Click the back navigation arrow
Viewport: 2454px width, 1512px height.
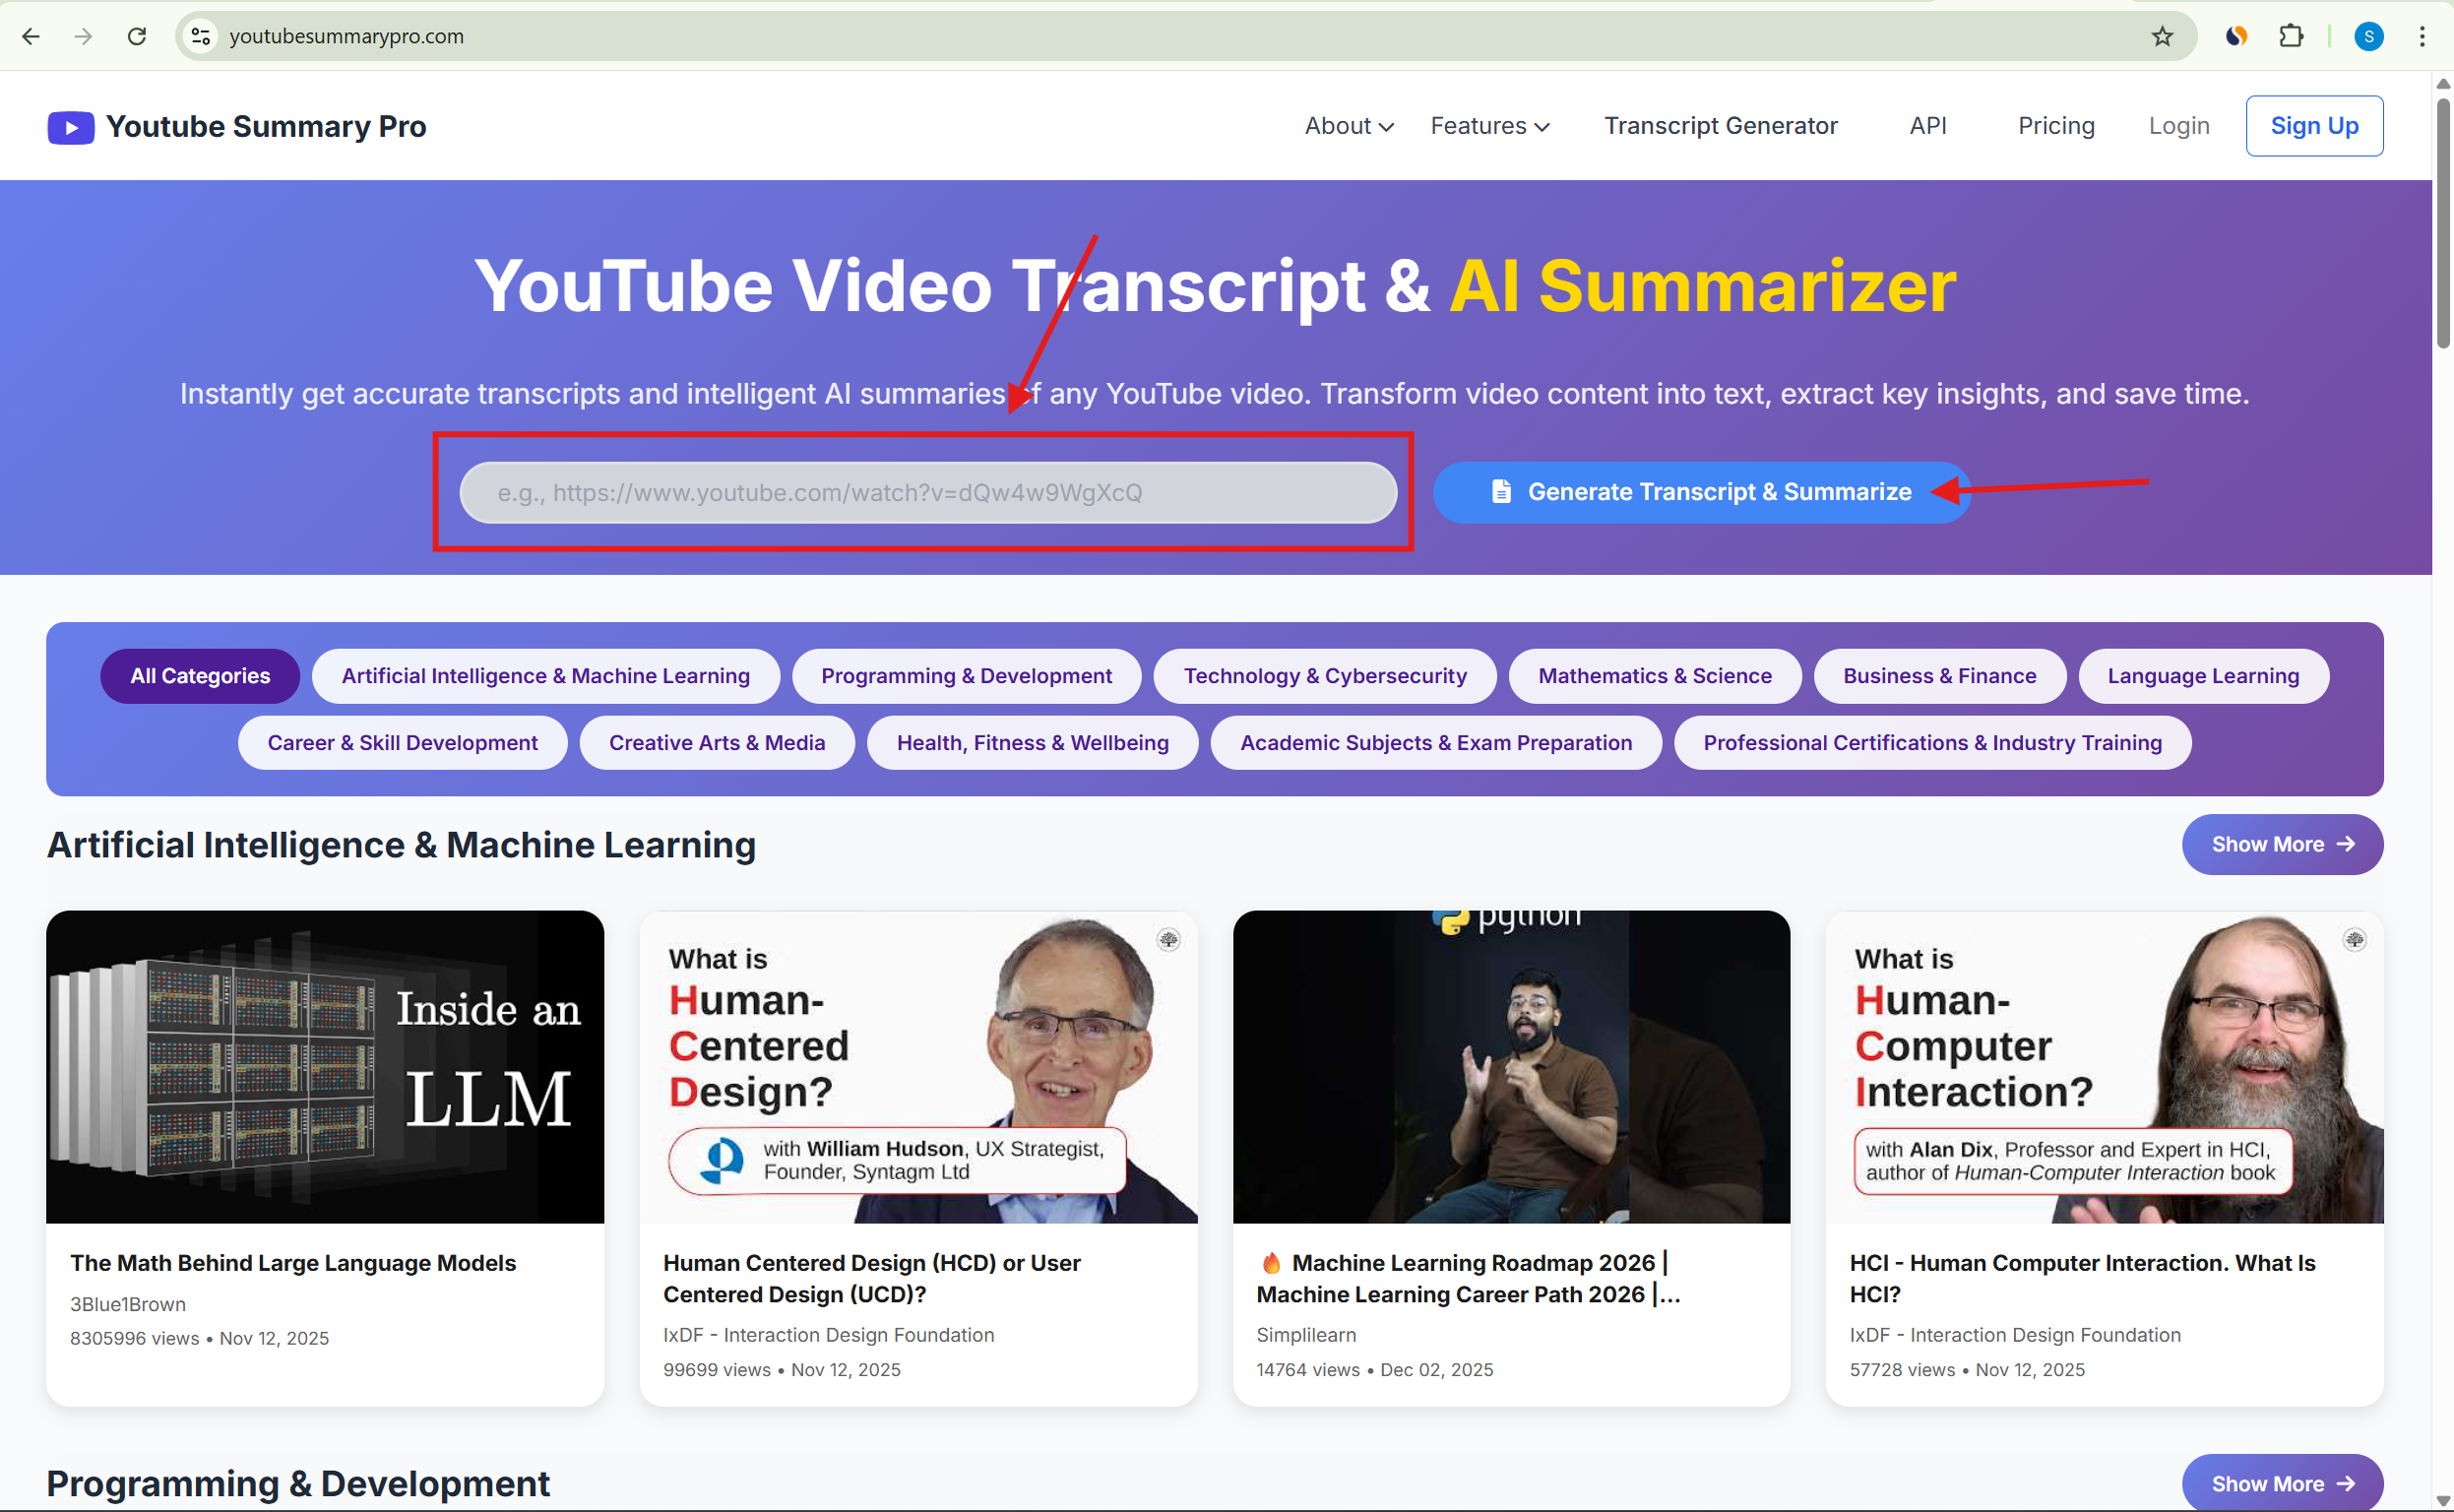pyautogui.click(x=31, y=36)
